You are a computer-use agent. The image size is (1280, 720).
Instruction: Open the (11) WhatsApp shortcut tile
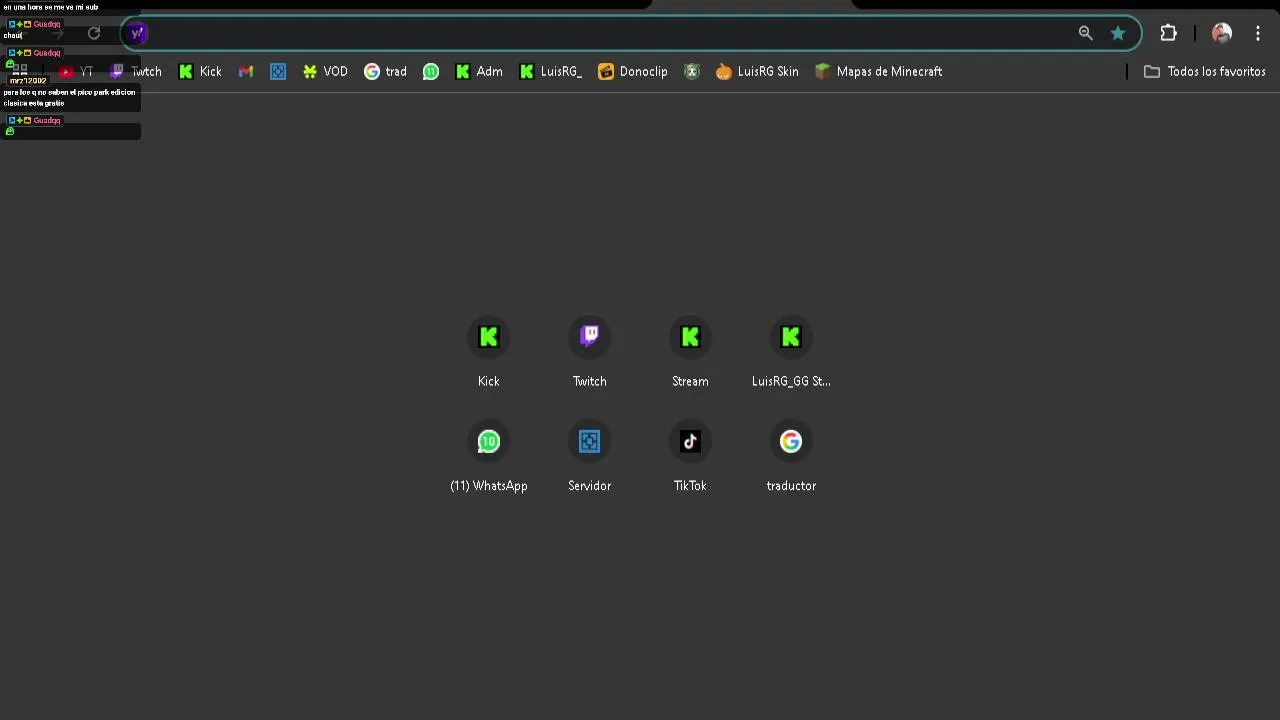coord(489,457)
